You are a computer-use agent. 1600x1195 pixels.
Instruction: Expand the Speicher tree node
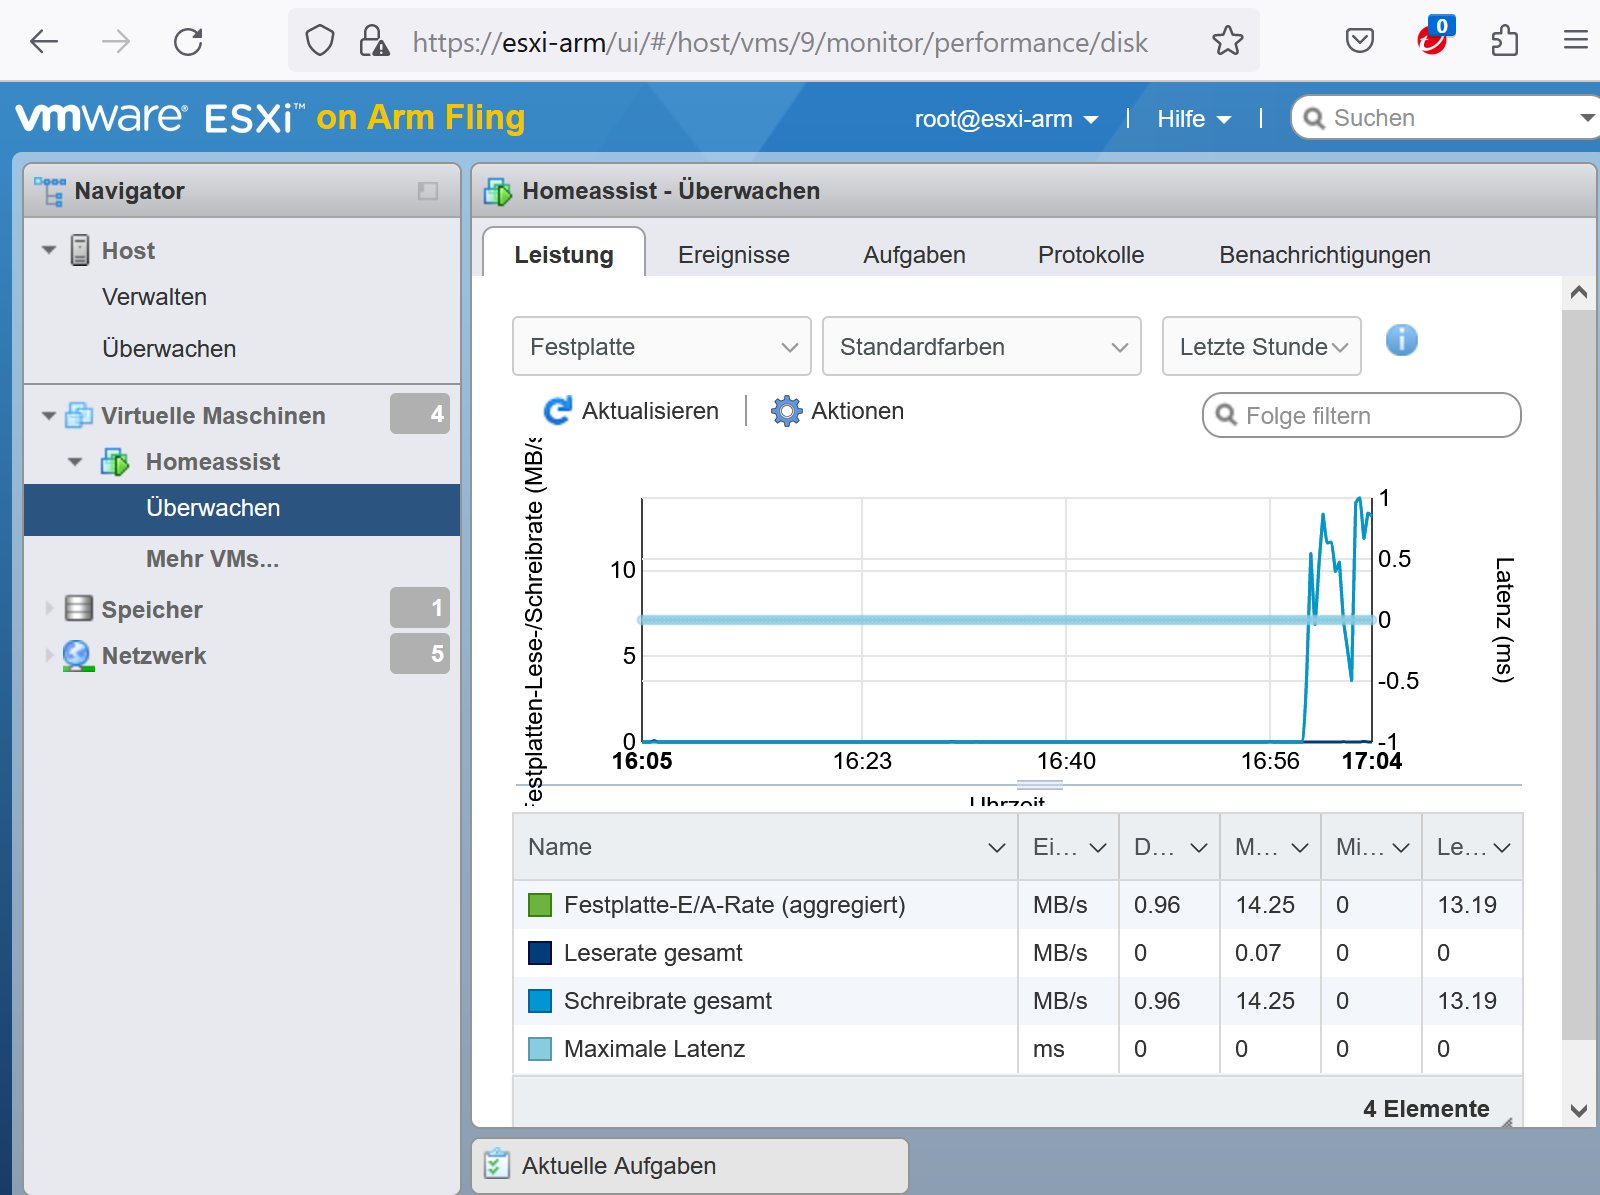tap(48, 609)
